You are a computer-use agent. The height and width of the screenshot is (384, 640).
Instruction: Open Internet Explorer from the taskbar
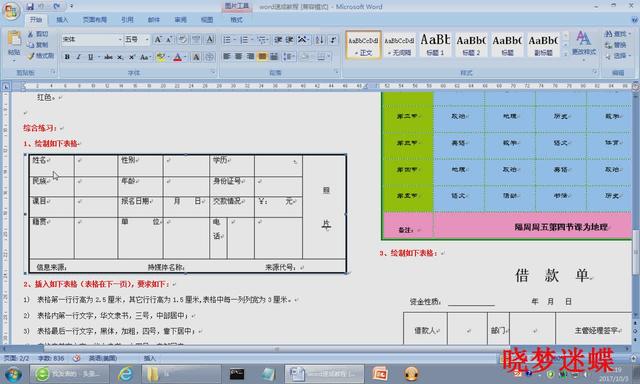[125, 374]
